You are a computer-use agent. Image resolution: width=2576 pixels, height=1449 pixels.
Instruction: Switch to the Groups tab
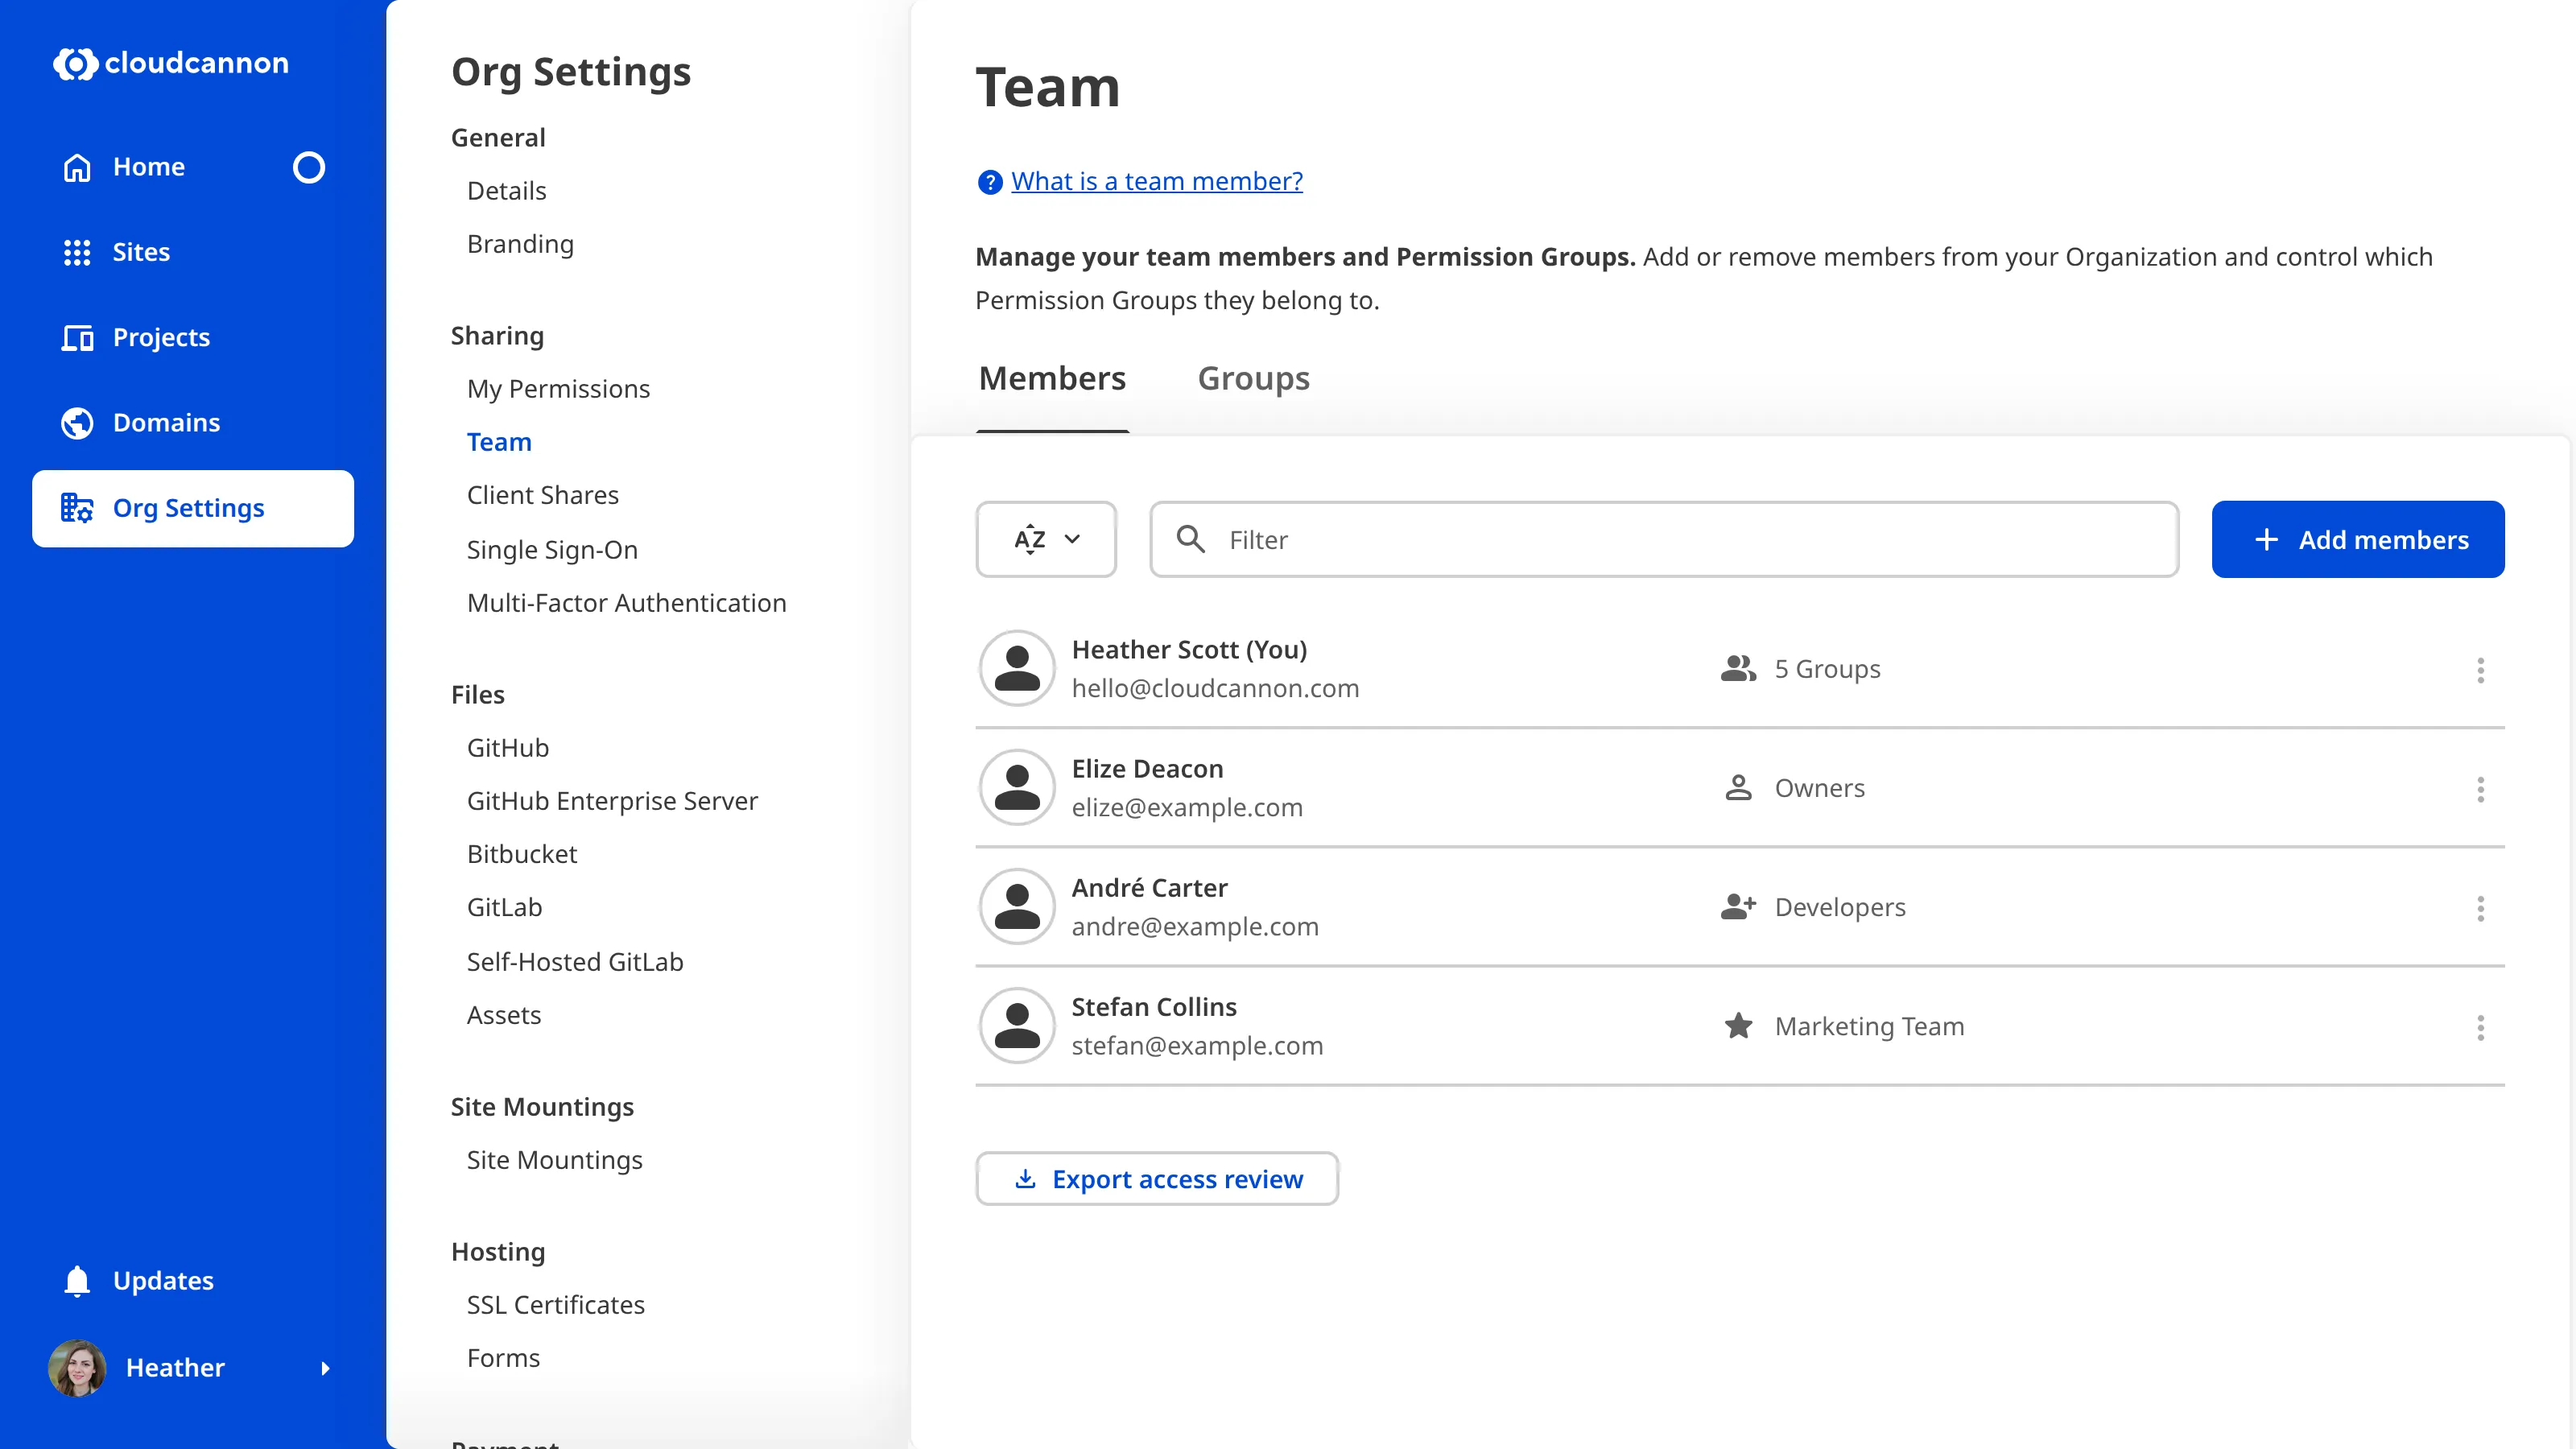coord(1253,378)
